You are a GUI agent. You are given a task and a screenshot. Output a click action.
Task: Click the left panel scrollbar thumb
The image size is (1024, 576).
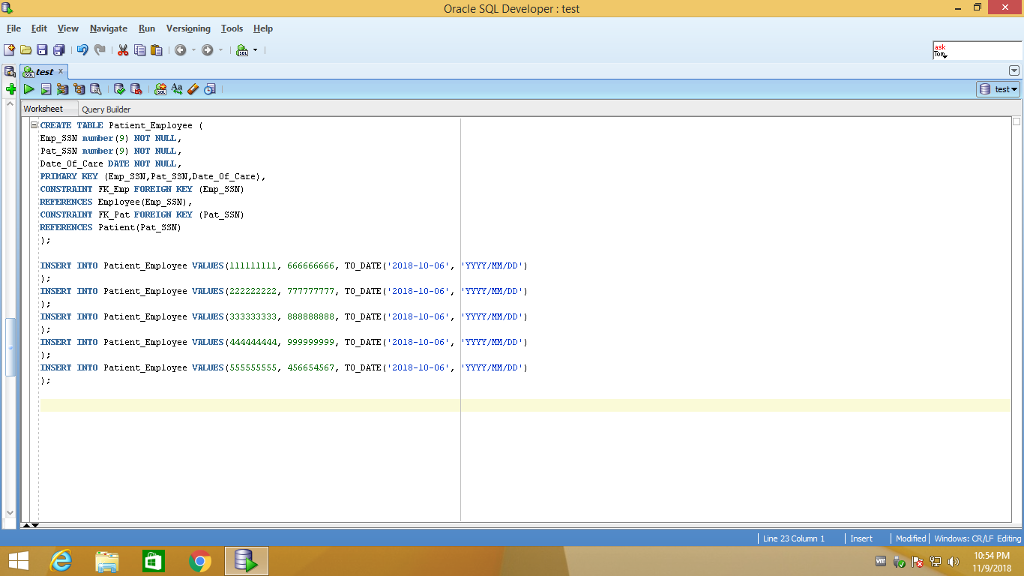10,347
